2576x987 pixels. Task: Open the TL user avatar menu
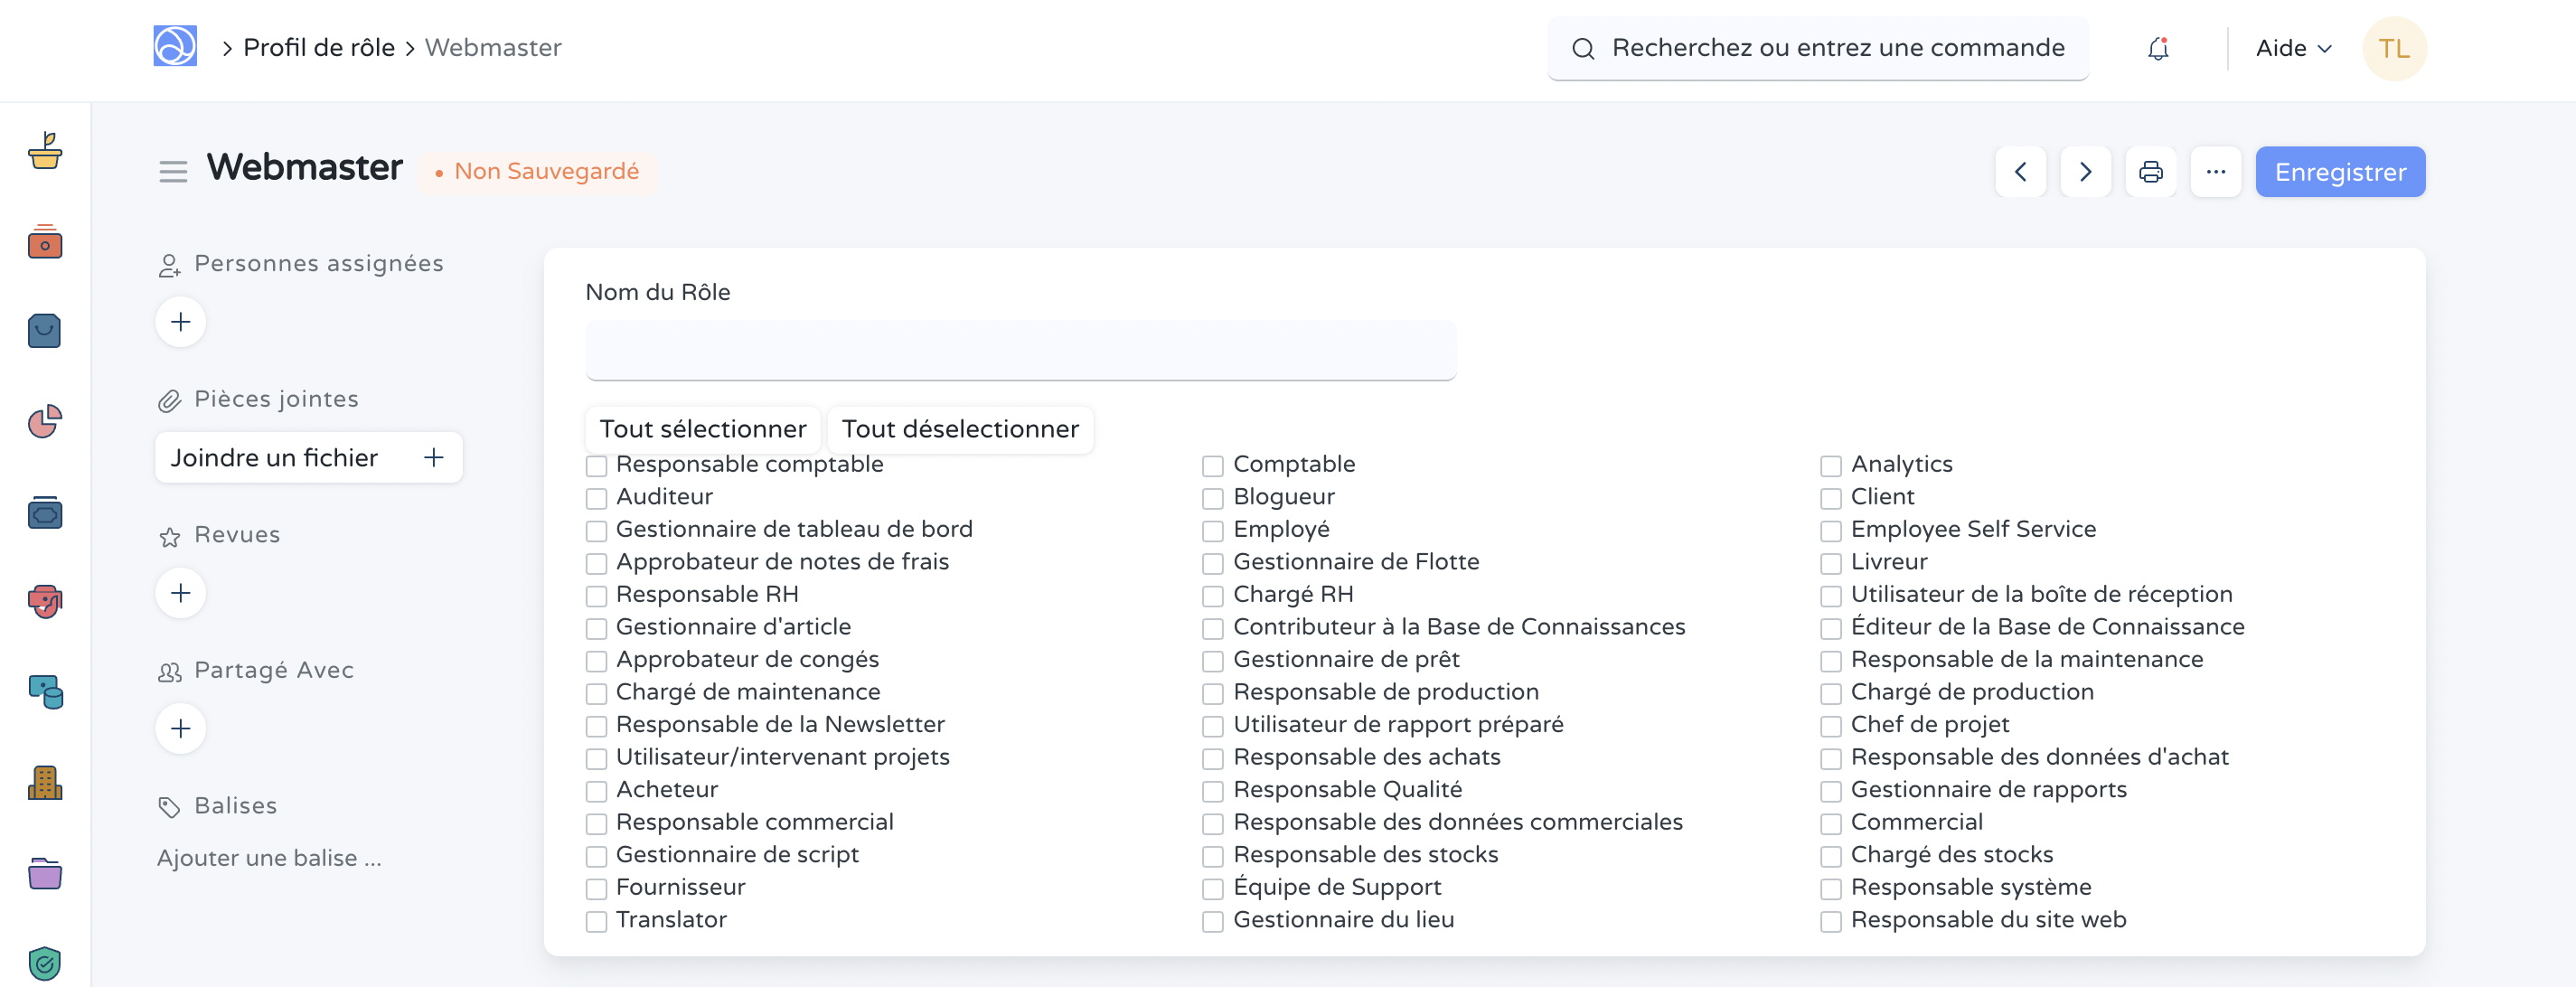coord(2393,48)
